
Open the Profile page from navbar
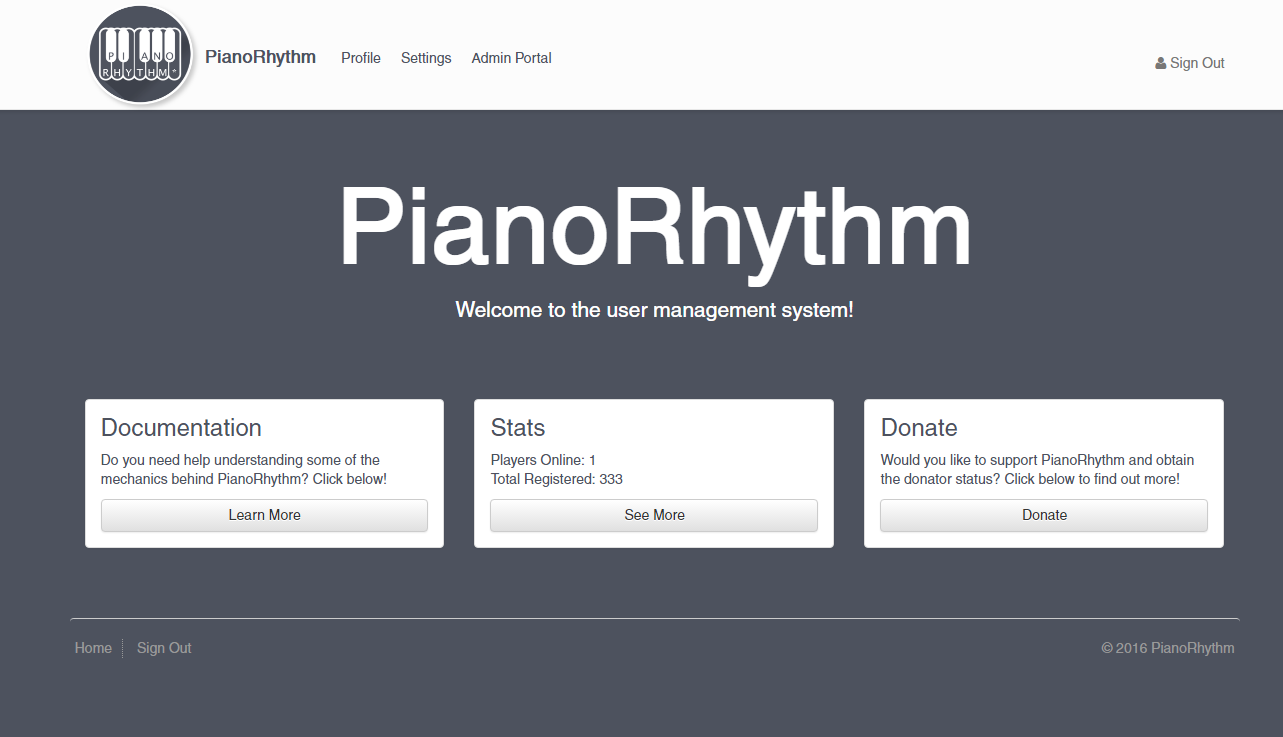[x=361, y=58]
